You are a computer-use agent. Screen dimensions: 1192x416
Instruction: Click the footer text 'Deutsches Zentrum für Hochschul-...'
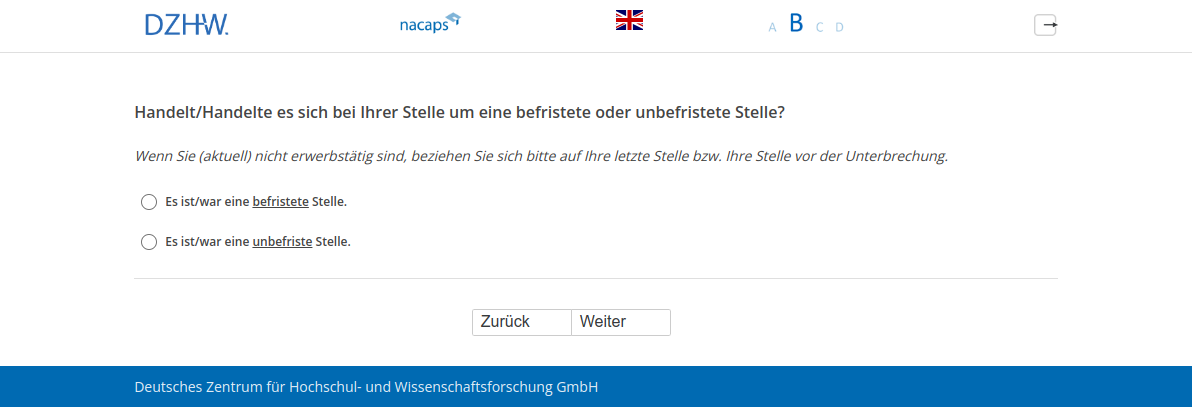click(x=366, y=387)
